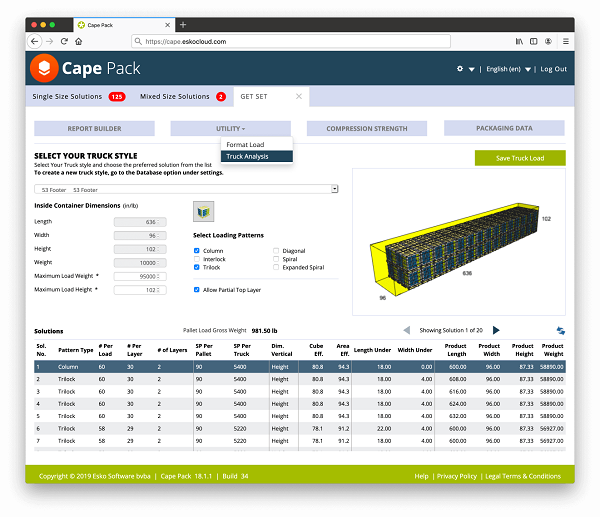This screenshot has height=517, width=600.
Task: Open the Utility dropdown menu
Action: coord(230,128)
